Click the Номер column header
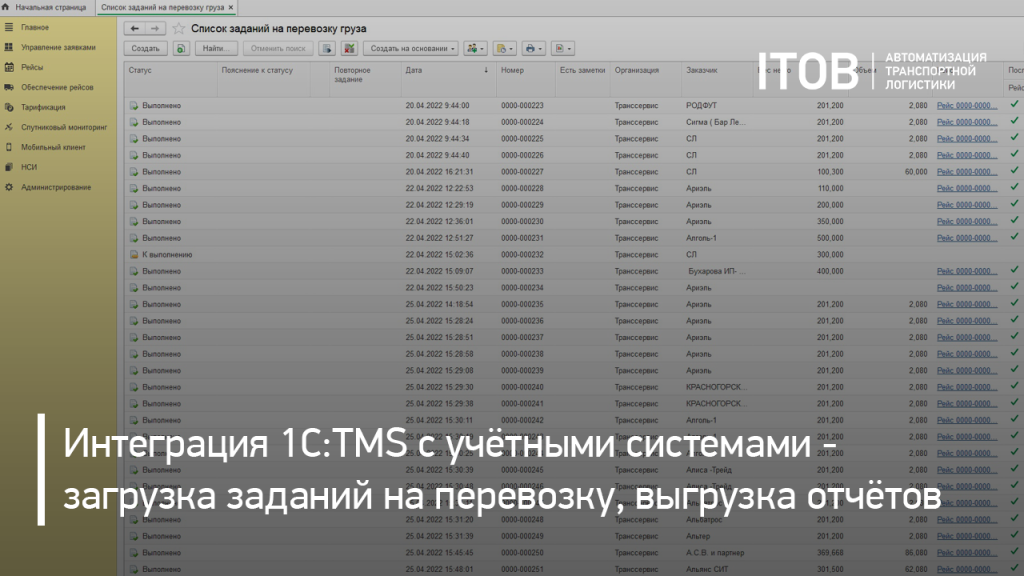 (x=526, y=79)
